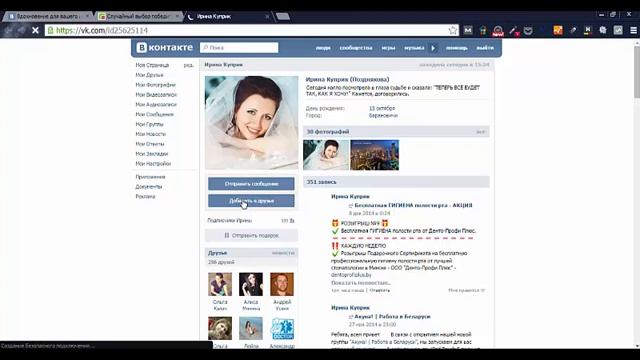This screenshot has width=640, height=360.
Task: Click the VKontakte logo in the header
Action: click(x=164, y=47)
